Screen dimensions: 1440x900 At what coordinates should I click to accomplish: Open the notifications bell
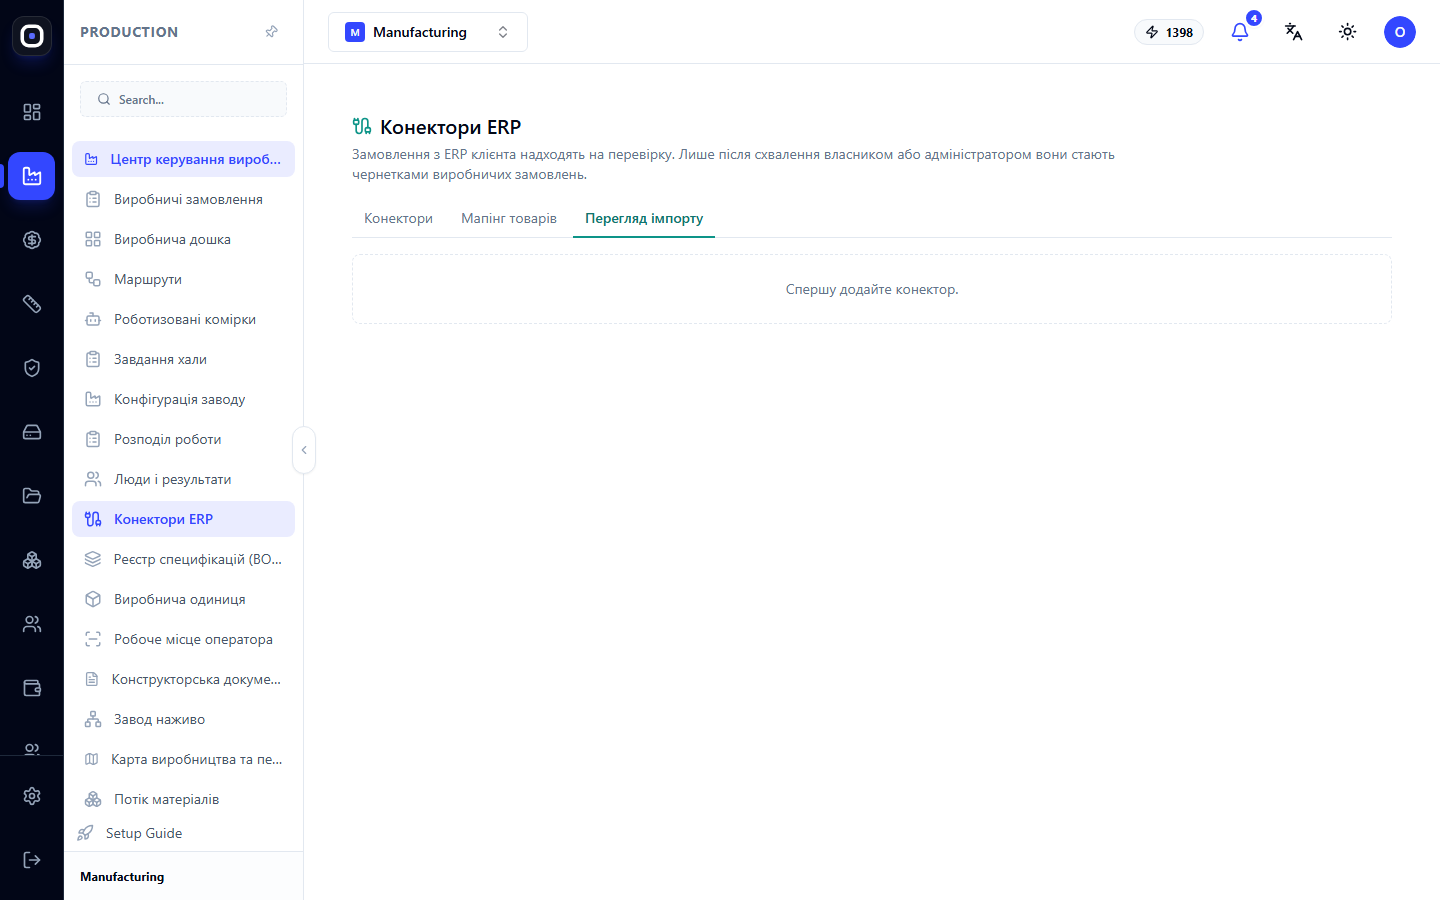coord(1240,32)
